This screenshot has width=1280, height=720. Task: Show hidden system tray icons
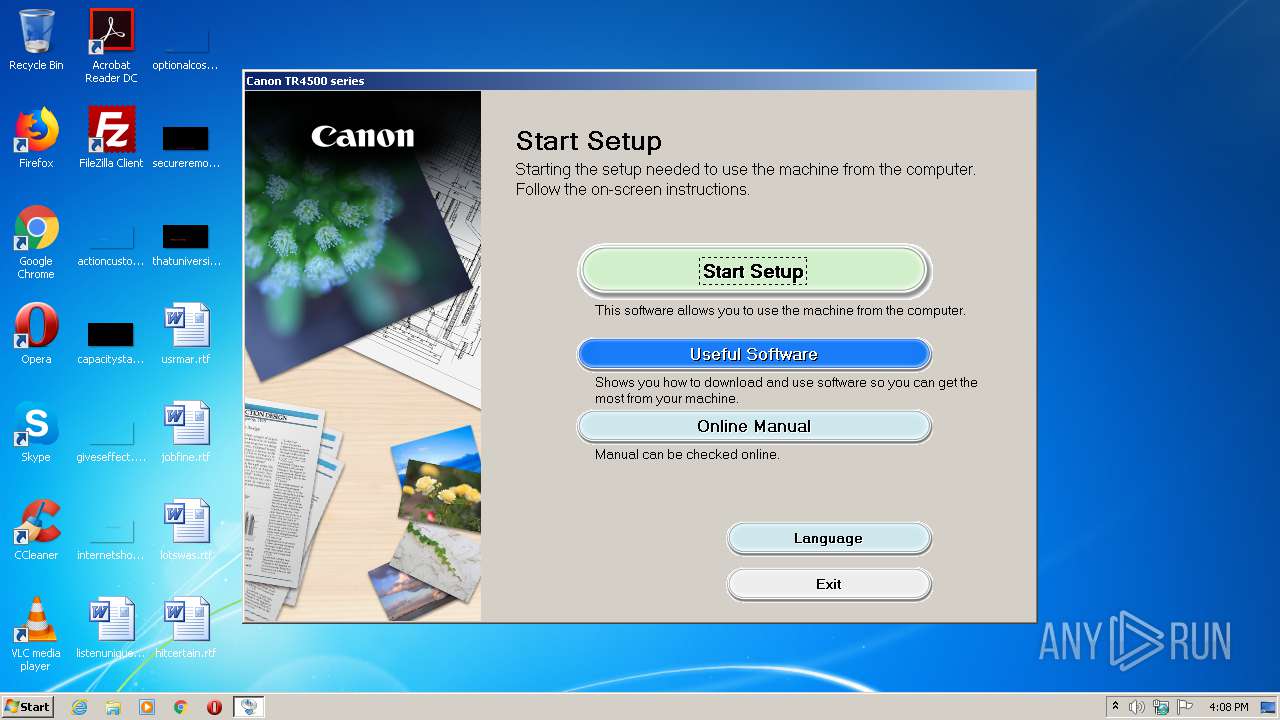coord(1115,707)
